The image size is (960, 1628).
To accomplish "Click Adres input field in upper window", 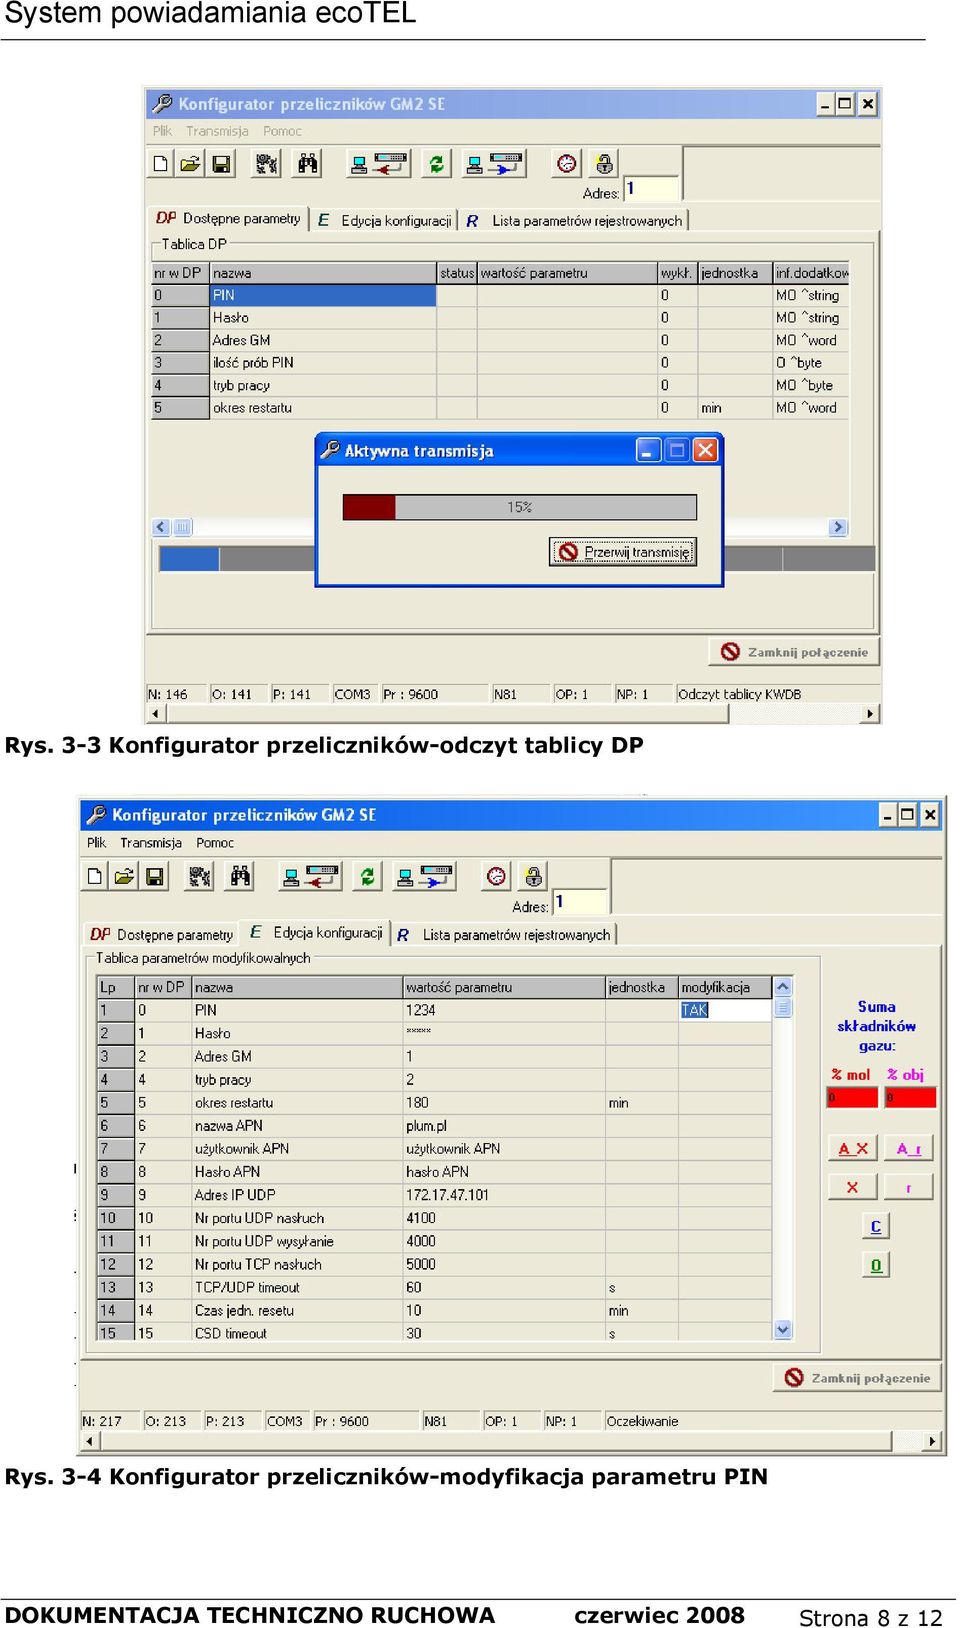I will pos(652,188).
